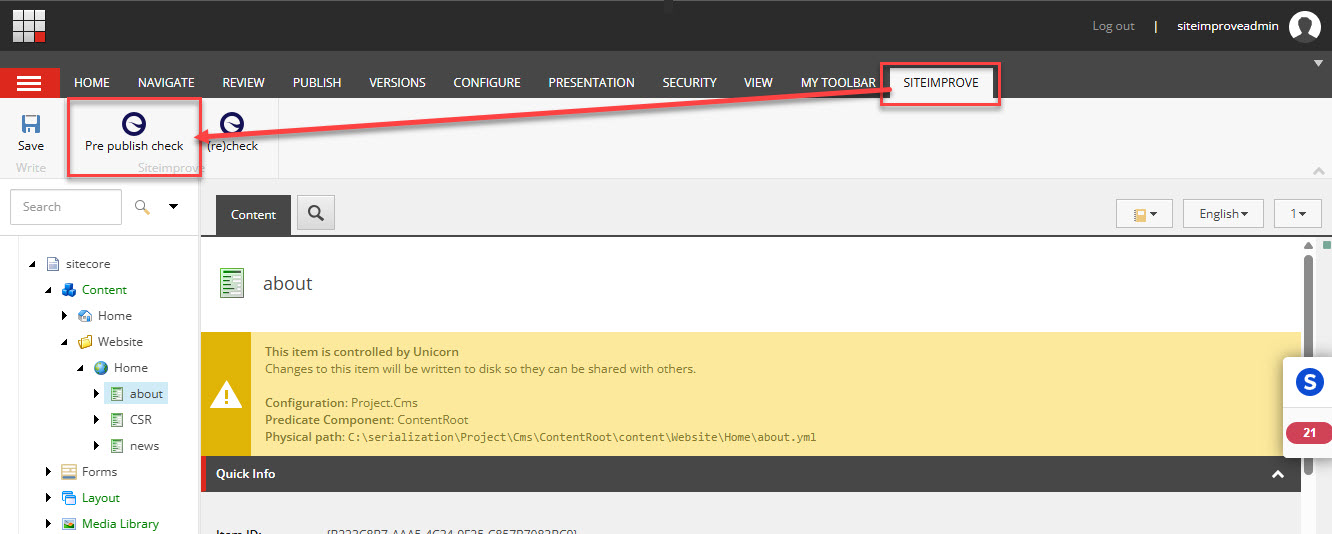Image resolution: width=1332 pixels, height=534 pixels.
Task: Collapse the sitecore root tree node
Action: point(32,264)
